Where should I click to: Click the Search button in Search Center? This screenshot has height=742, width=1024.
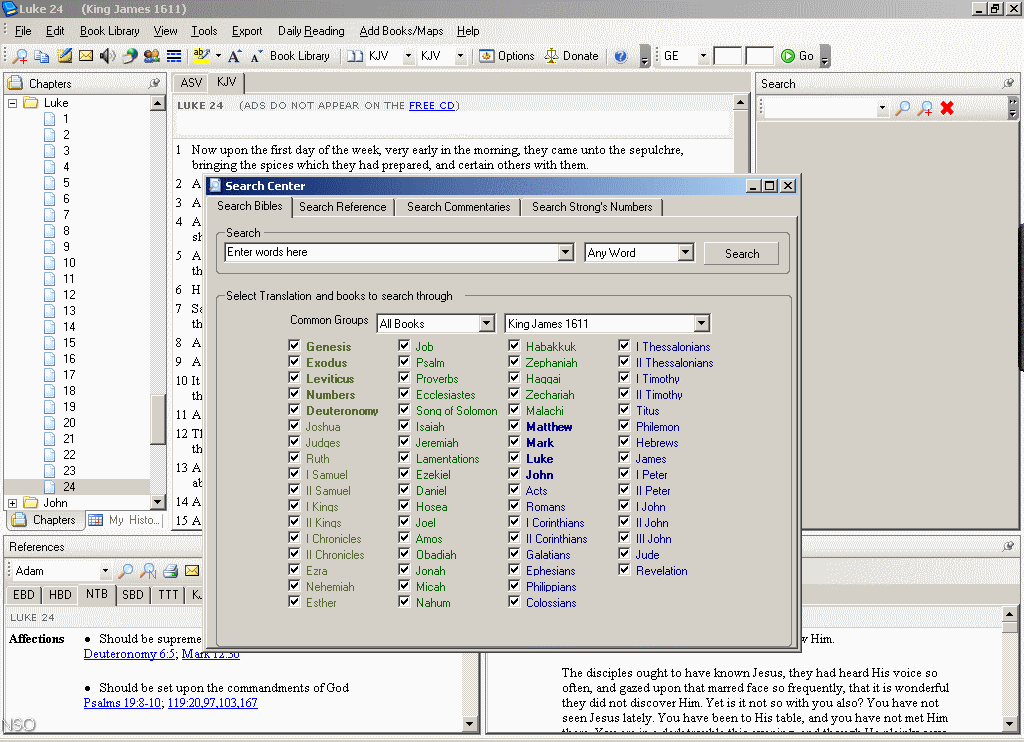[x=742, y=253]
